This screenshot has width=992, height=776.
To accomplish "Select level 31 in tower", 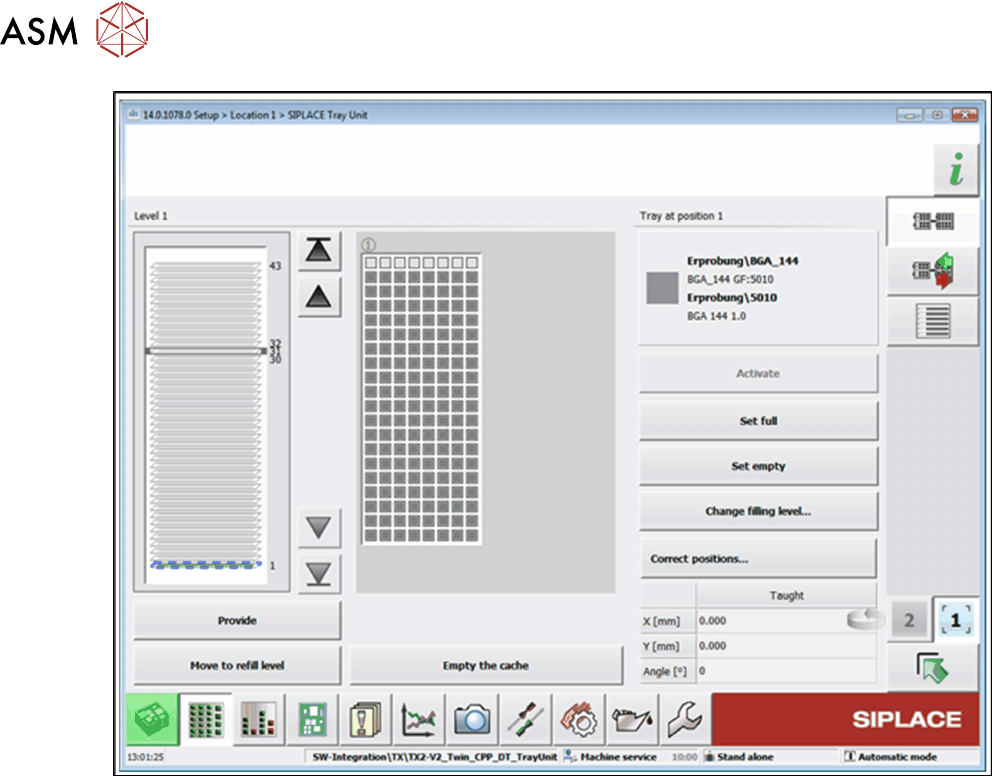I will tap(206, 351).
